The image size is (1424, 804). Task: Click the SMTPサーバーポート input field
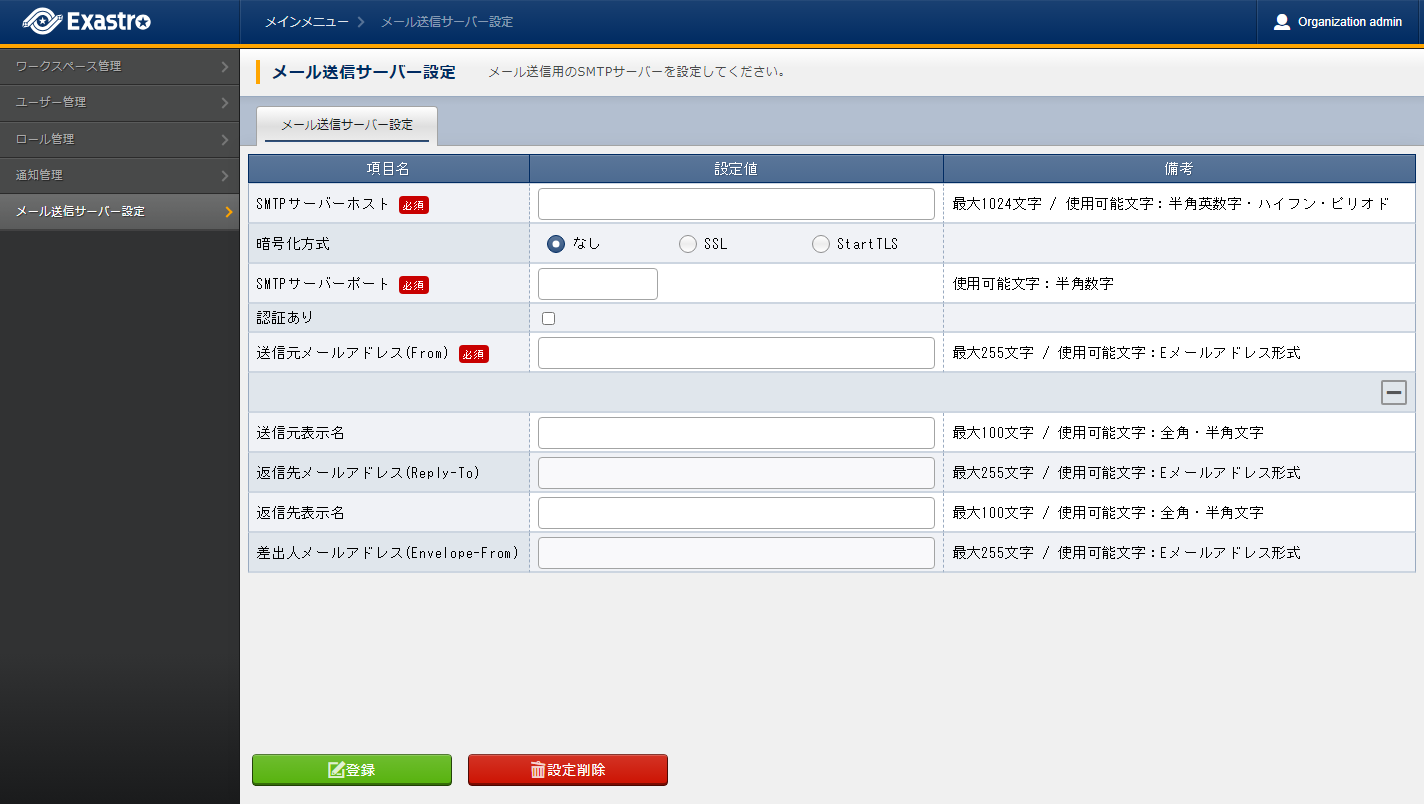(597, 284)
